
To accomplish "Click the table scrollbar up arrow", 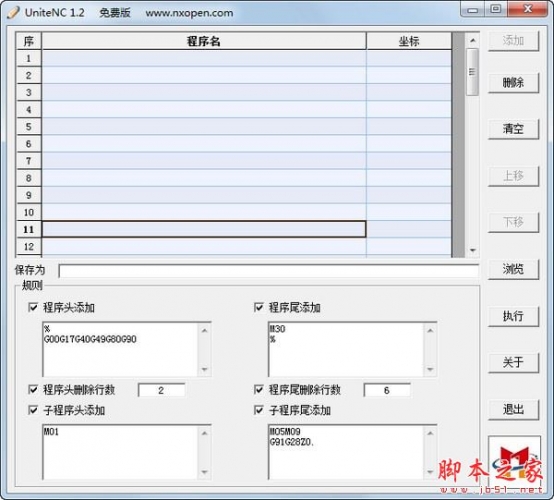I will [x=473, y=41].
